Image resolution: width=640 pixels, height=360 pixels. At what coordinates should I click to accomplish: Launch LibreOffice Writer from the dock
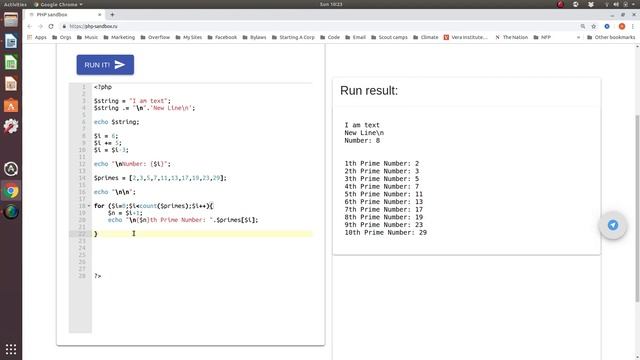point(11,41)
